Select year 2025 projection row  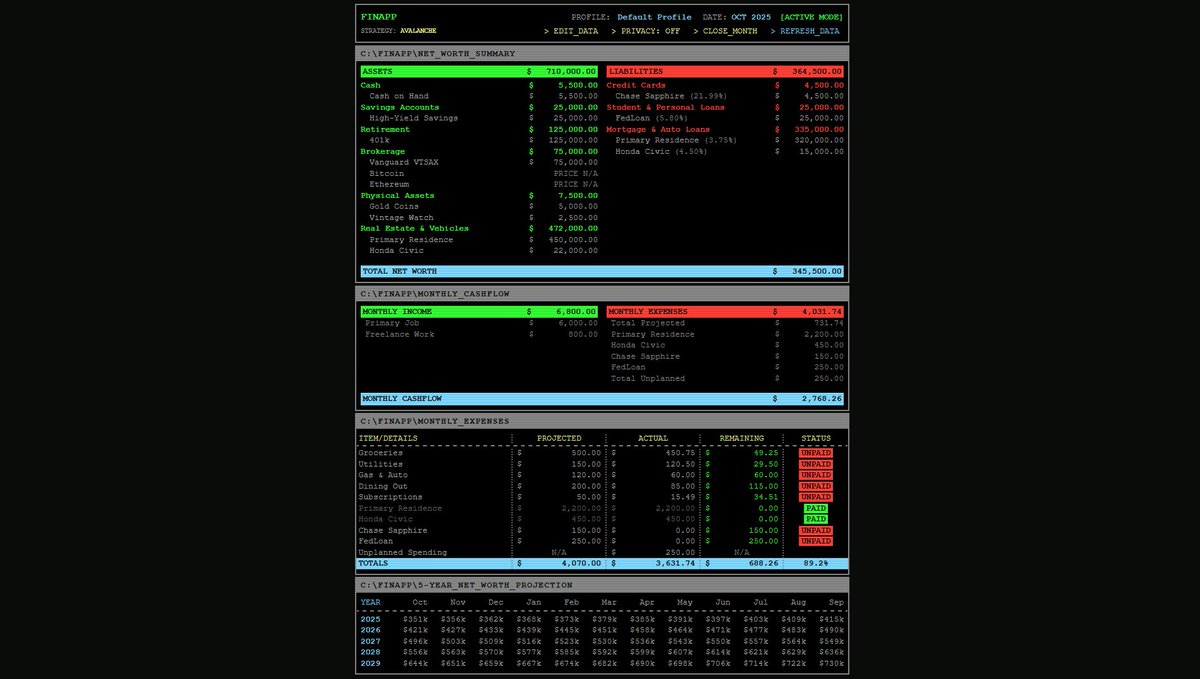602,619
